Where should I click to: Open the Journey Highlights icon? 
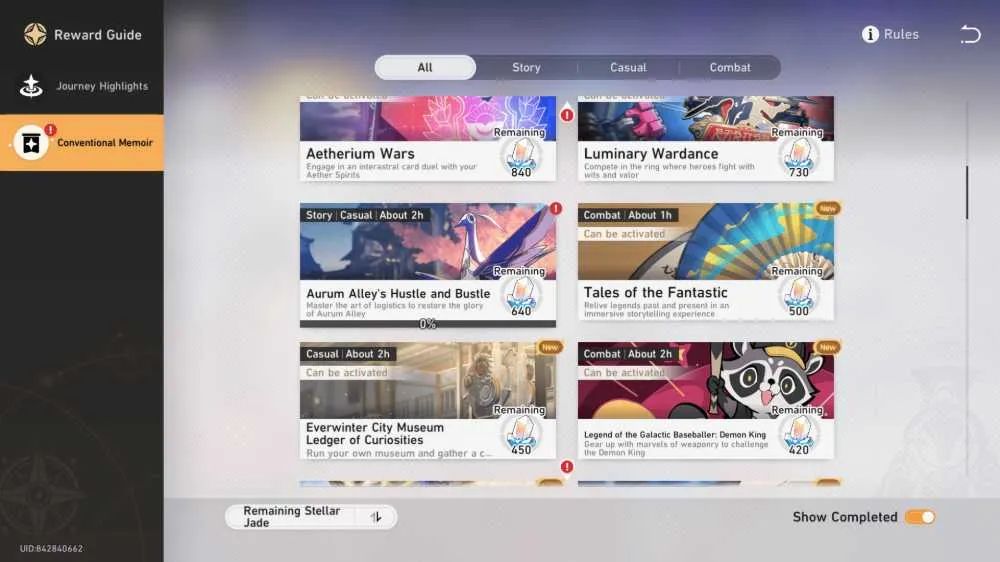pyautogui.click(x=31, y=86)
